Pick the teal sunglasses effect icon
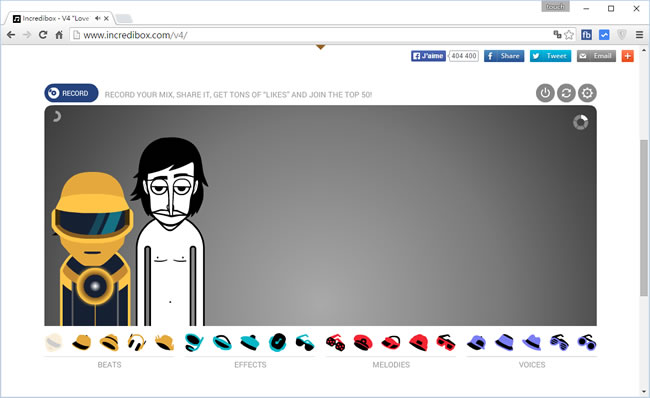Image resolution: width=650 pixels, height=398 pixels. point(305,342)
